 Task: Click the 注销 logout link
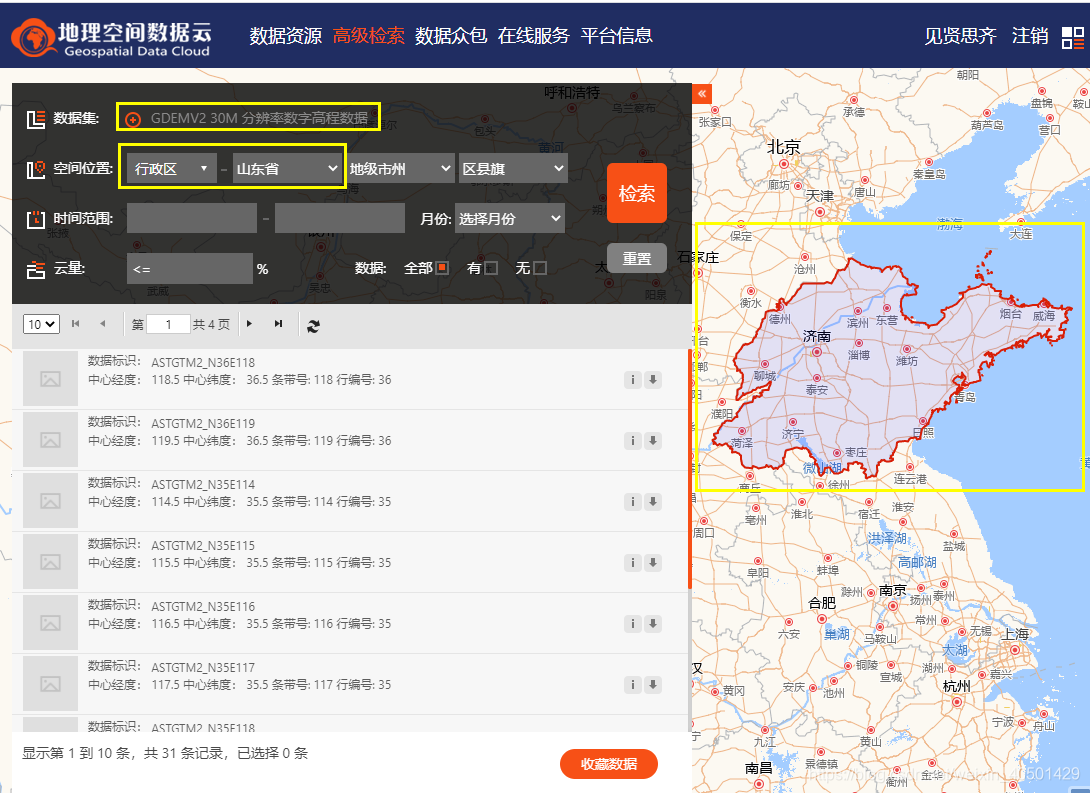click(x=1030, y=35)
